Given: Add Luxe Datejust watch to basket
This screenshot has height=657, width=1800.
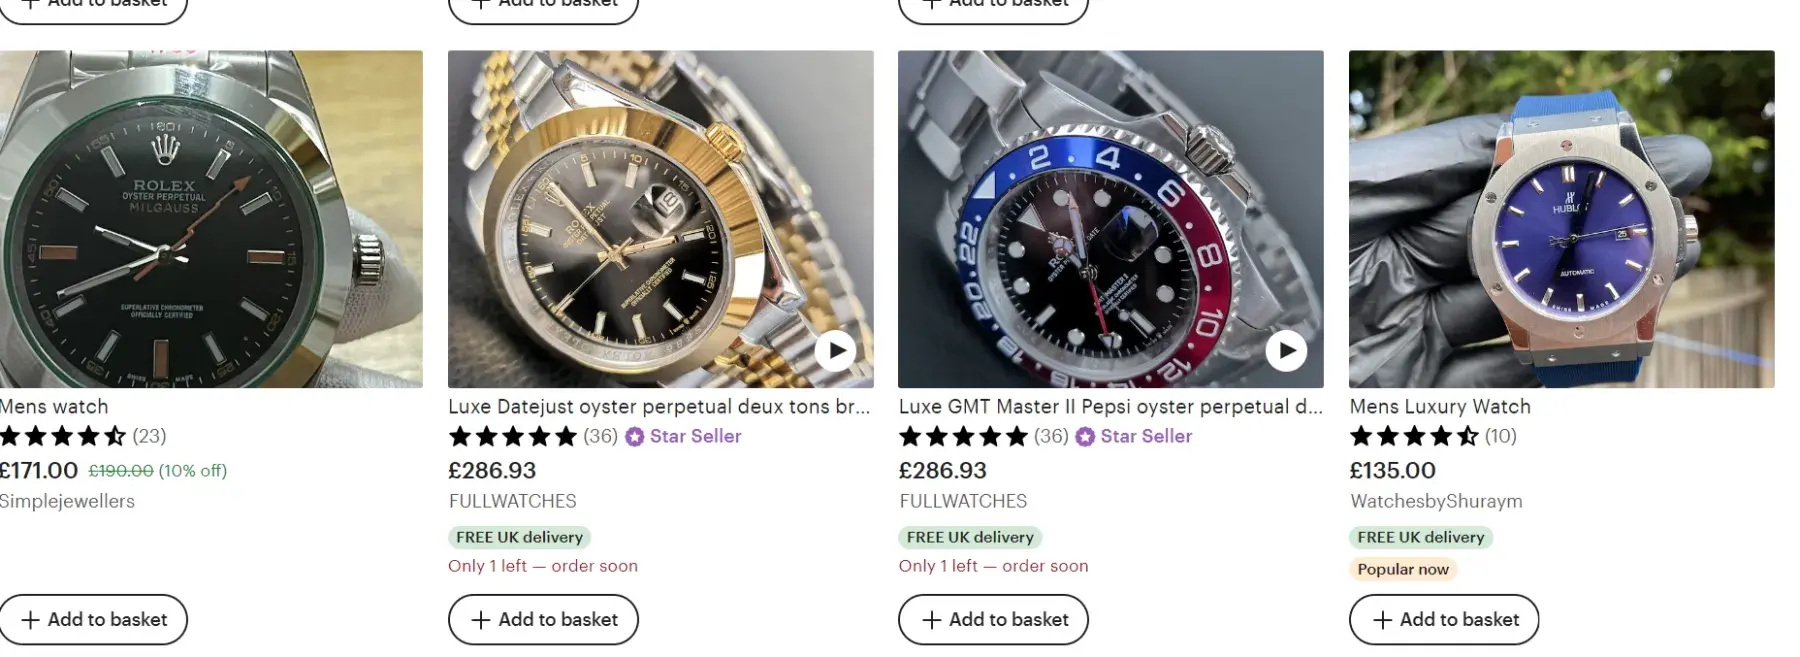Looking at the screenshot, I should point(543,620).
